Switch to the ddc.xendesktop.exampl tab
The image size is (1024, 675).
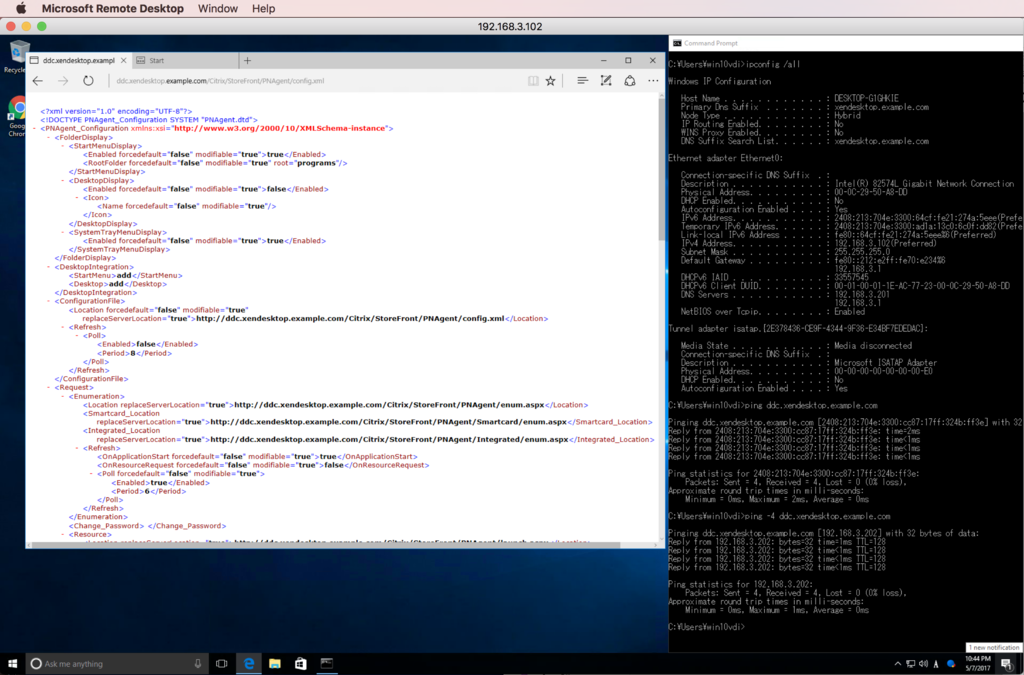[x=78, y=61]
